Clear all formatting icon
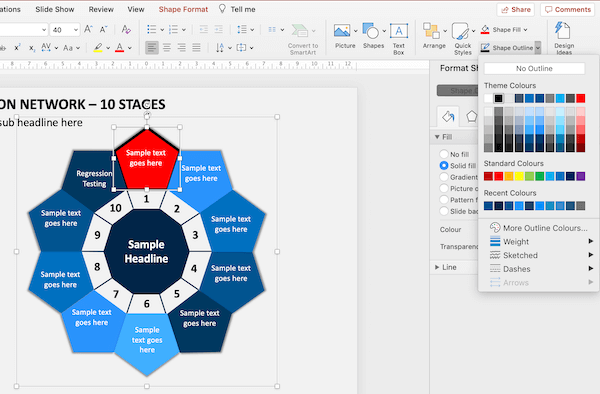Viewport: 600px width, 394px height. (126, 29)
